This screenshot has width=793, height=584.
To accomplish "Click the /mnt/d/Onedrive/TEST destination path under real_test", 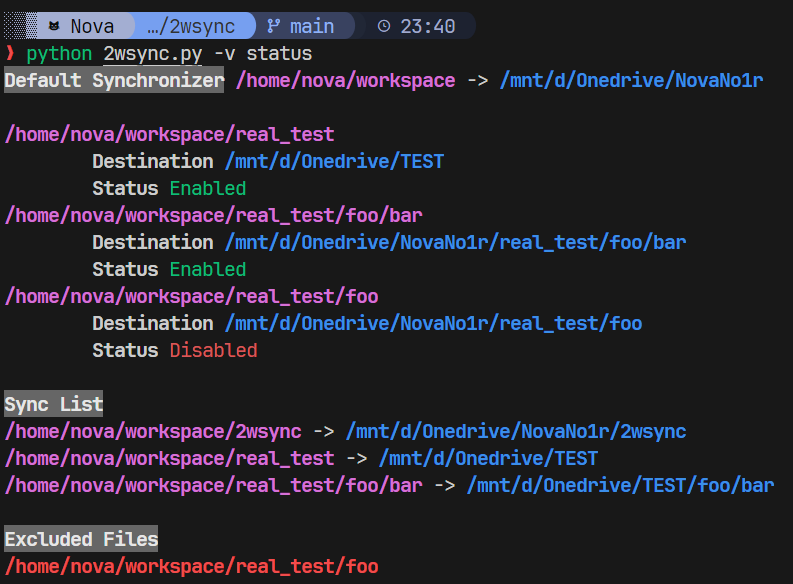I will [x=334, y=162].
